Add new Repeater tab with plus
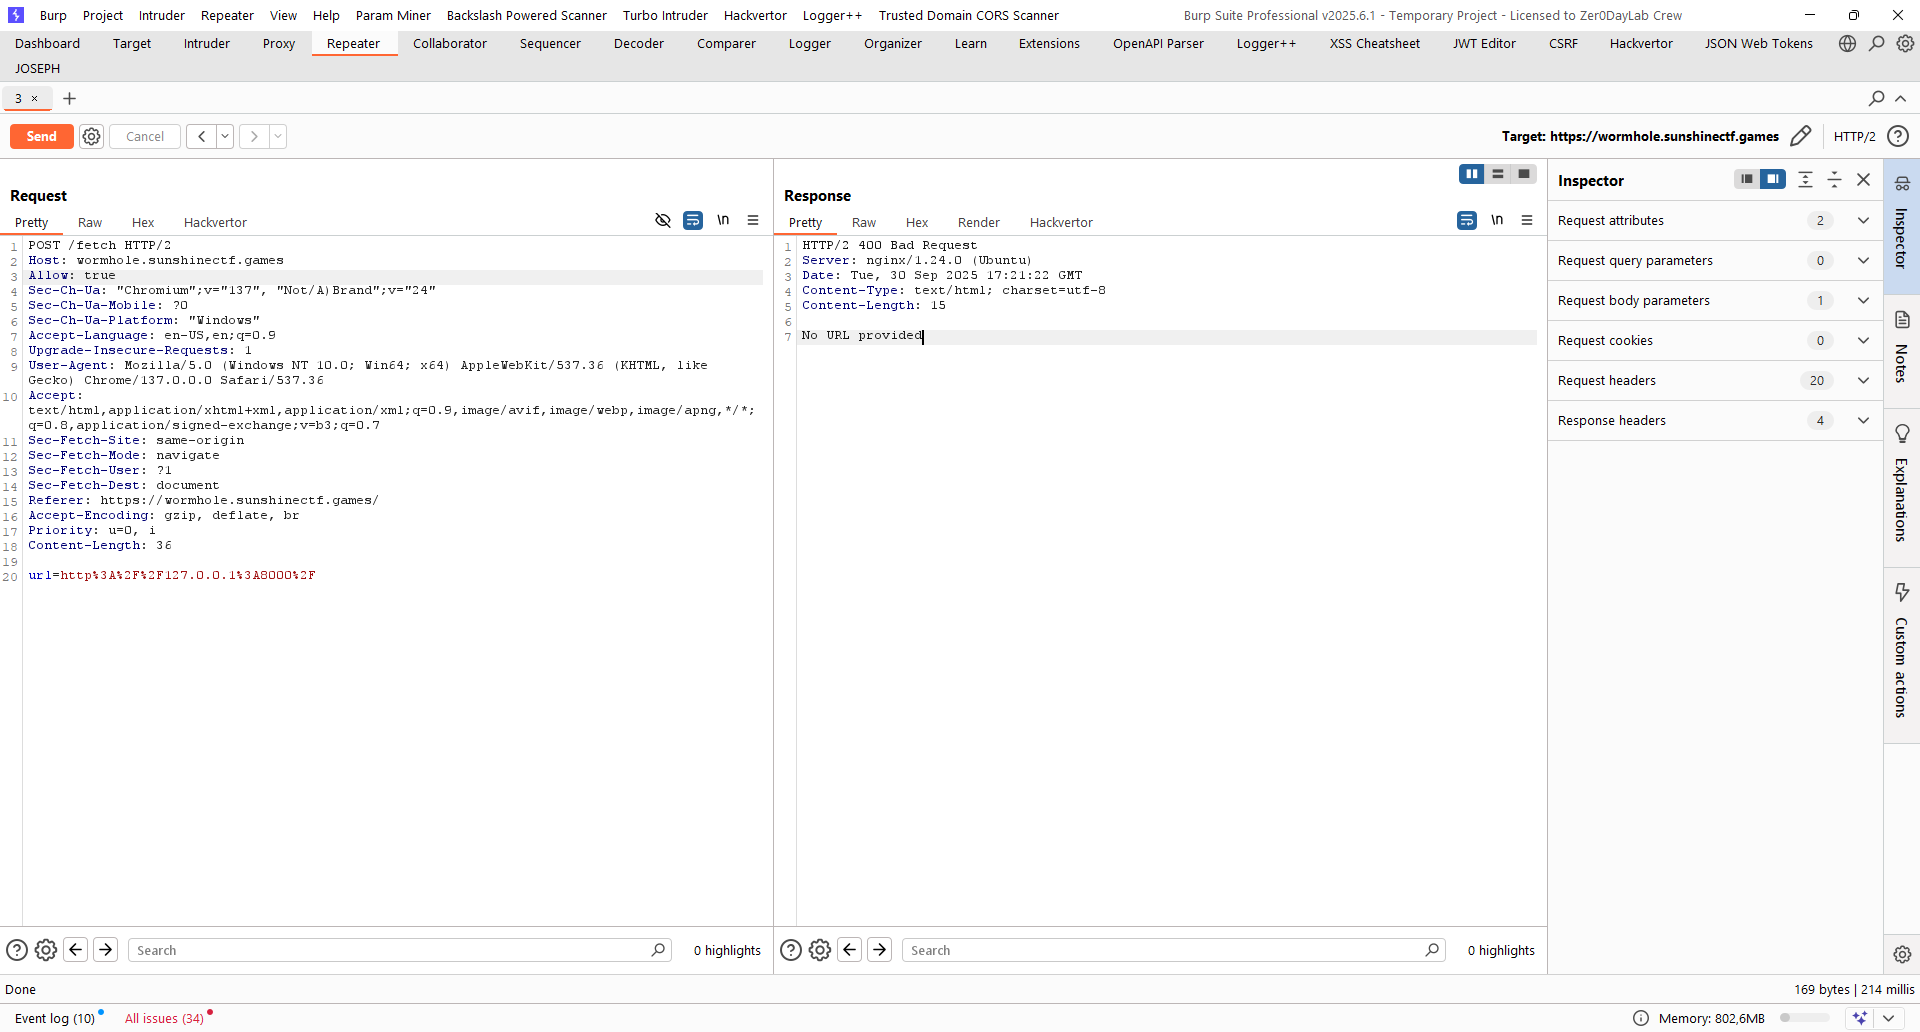Image resolution: width=1920 pixels, height=1032 pixels. (69, 98)
